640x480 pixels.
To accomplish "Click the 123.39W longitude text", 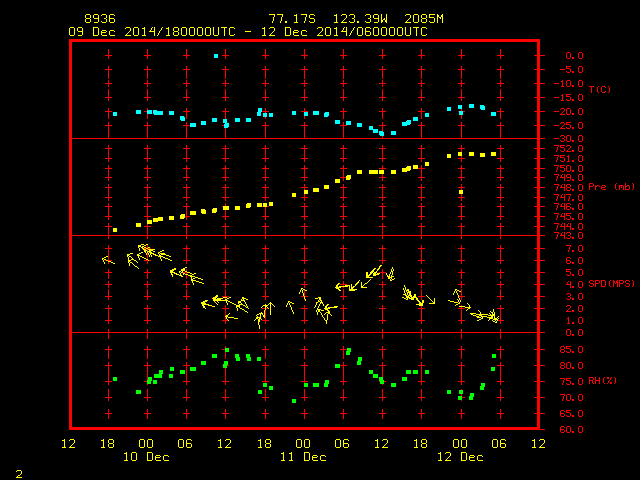I will (360, 19).
